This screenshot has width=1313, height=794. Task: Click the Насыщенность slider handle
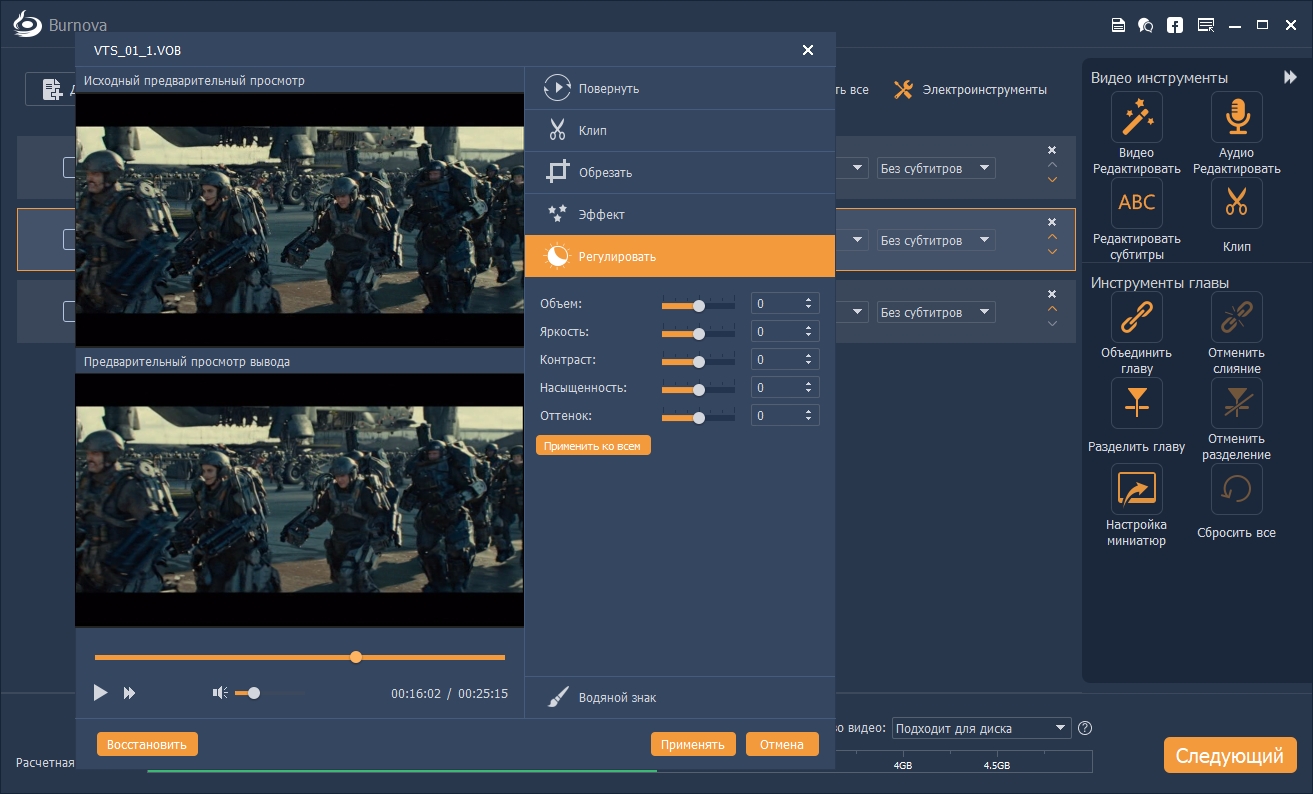click(x=699, y=390)
